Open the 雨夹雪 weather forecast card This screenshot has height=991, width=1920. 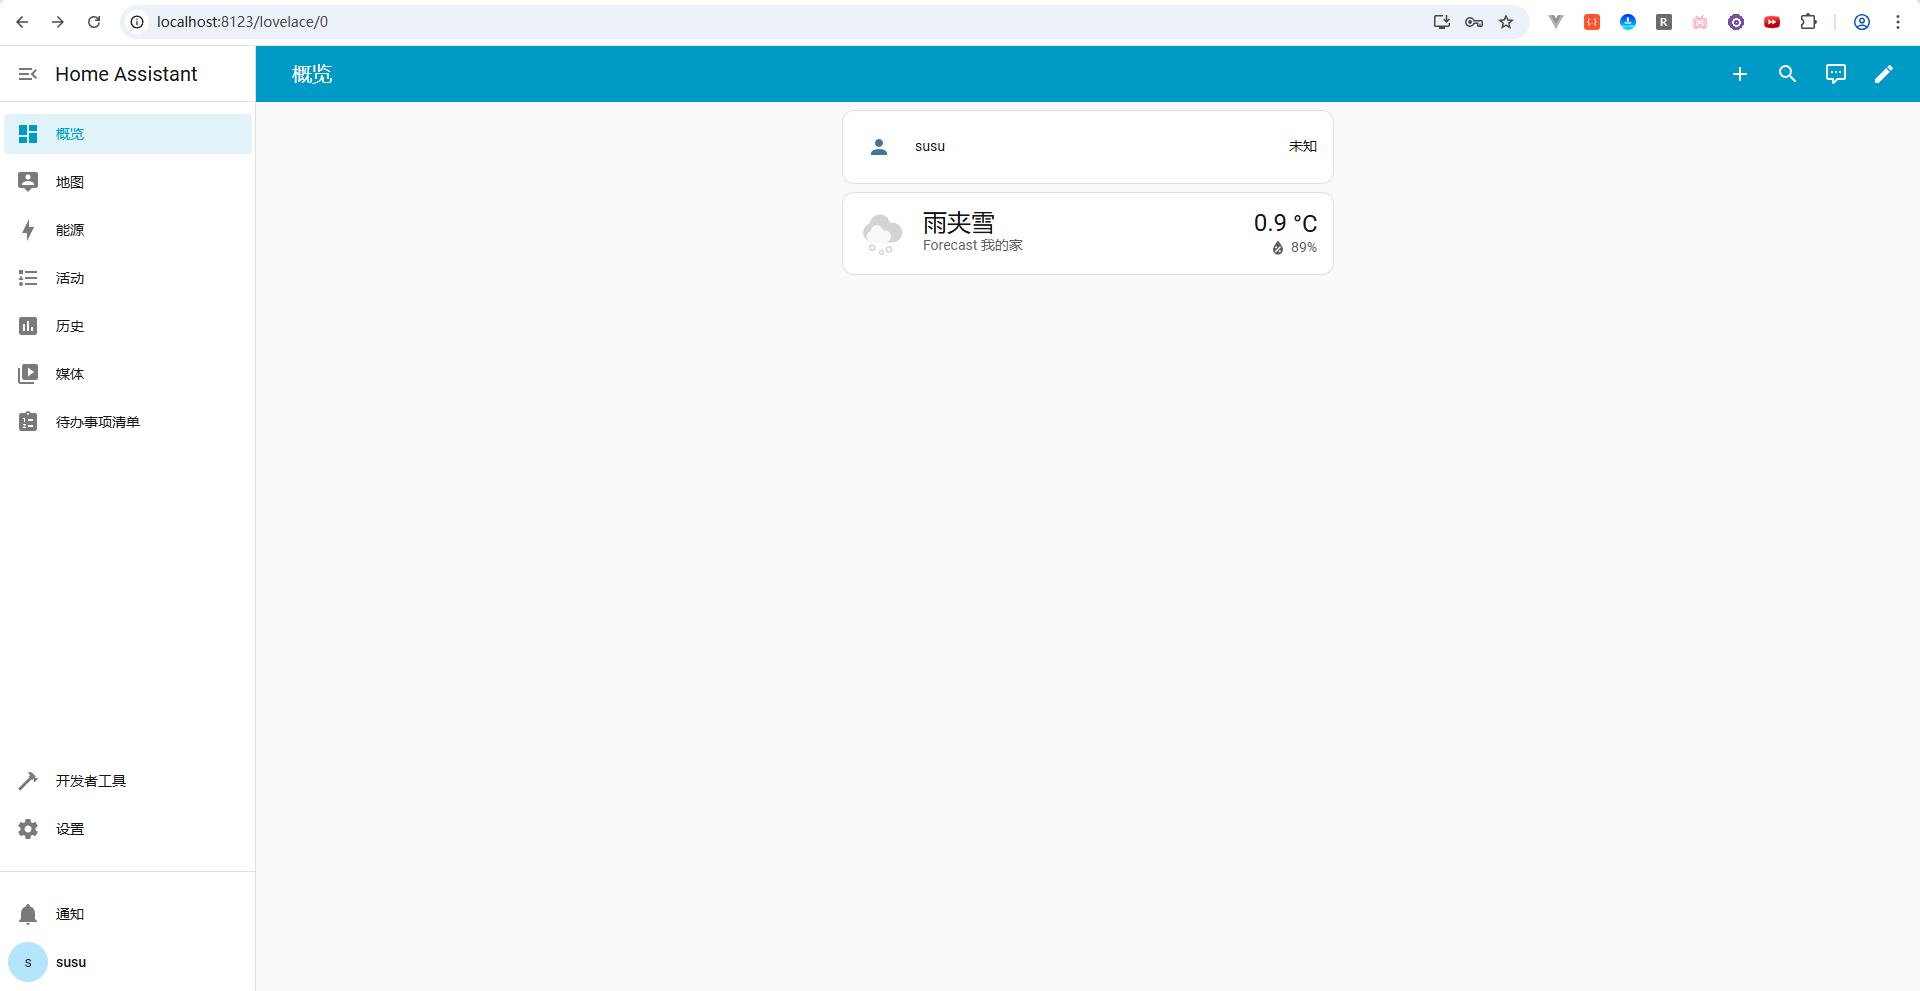point(1087,233)
